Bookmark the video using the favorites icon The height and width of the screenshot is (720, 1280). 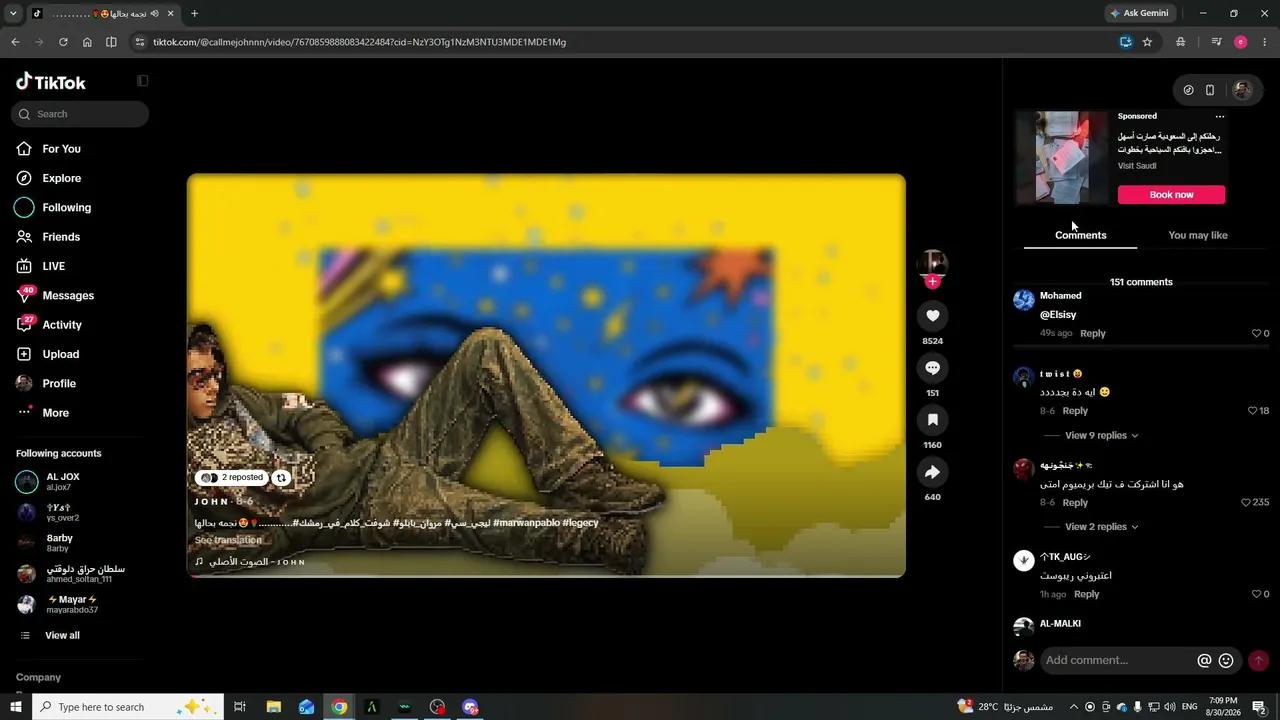point(932,420)
